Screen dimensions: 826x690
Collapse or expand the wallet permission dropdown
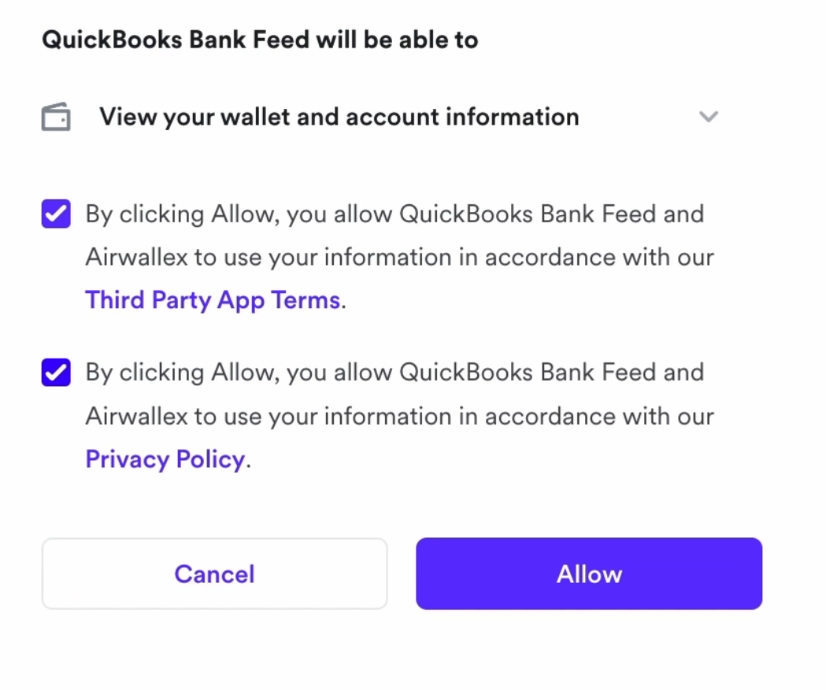pos(708,117)
